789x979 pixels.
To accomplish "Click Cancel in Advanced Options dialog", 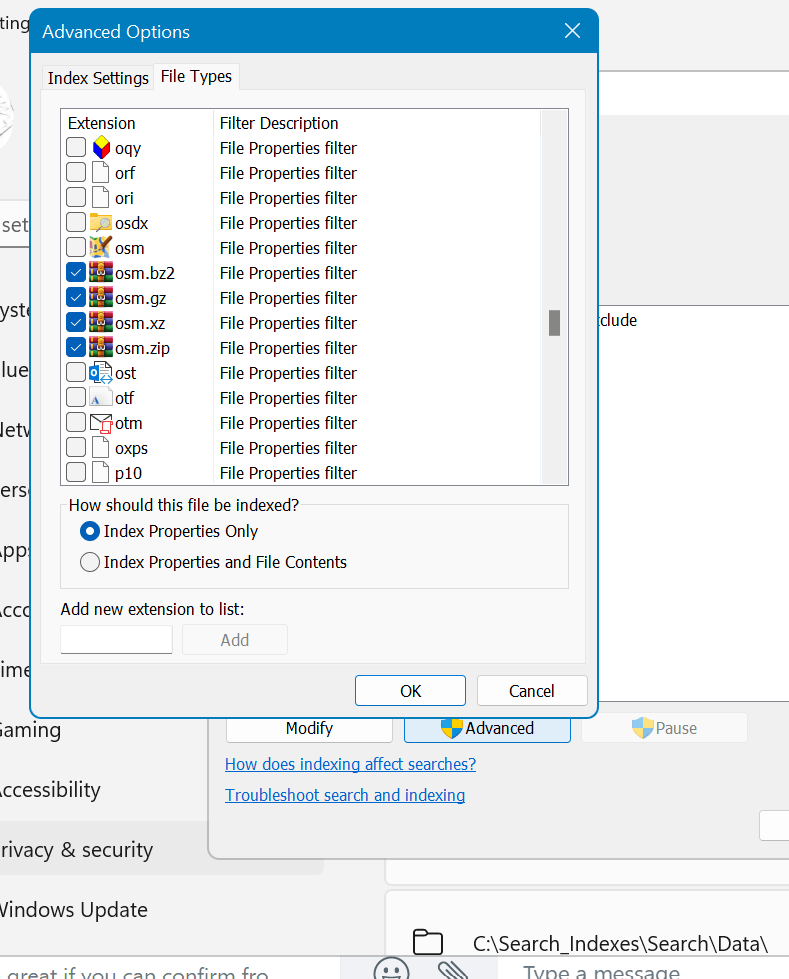I will click(x=532, y=691).
